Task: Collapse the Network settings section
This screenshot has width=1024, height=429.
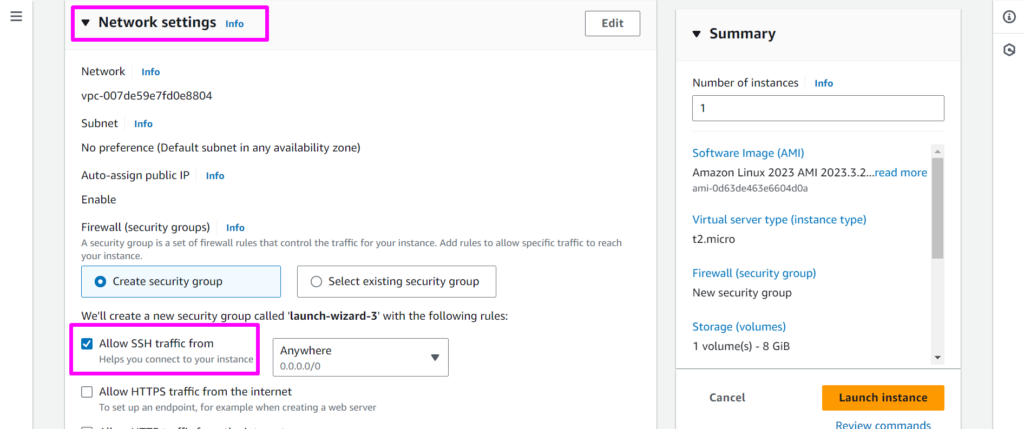Action: [x=86, y=23]
